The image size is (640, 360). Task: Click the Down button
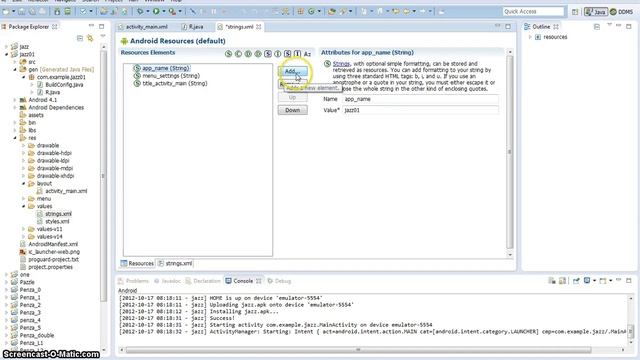[x=293, y=110]
